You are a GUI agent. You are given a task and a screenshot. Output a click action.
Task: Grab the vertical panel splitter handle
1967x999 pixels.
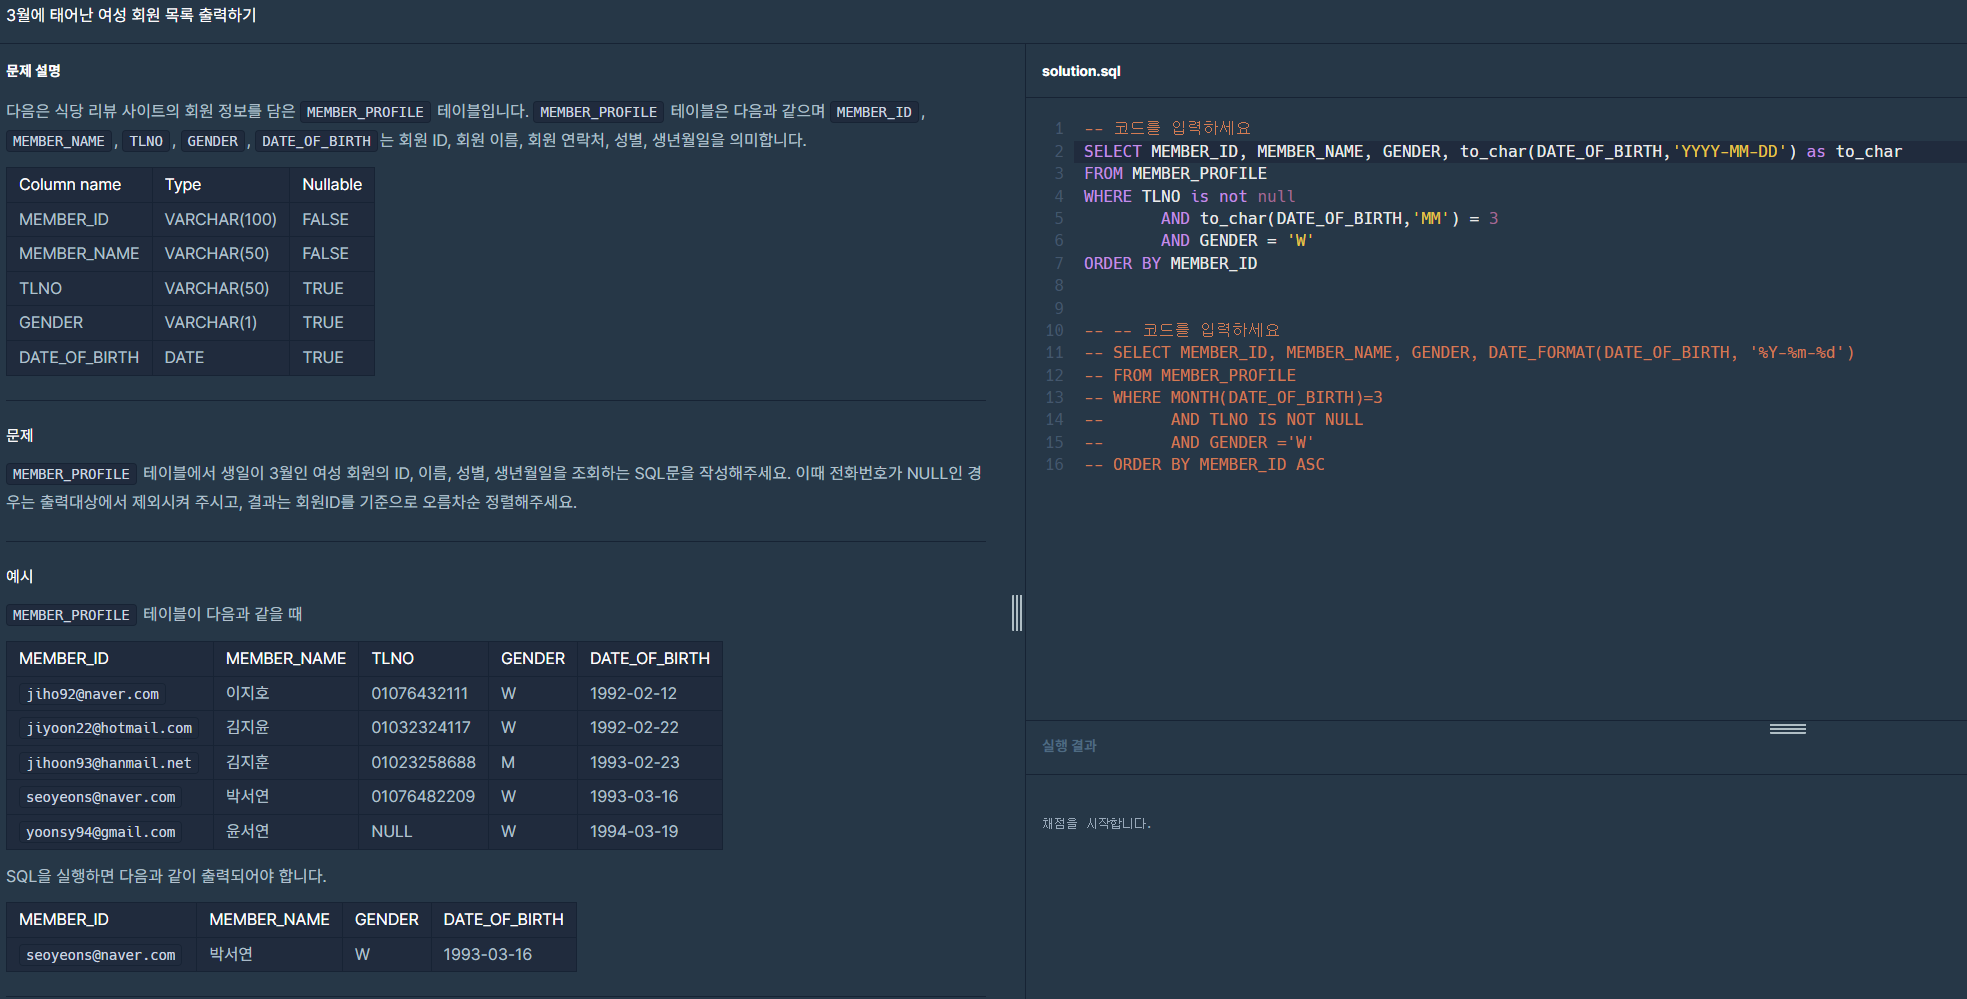click(1016, 613)
